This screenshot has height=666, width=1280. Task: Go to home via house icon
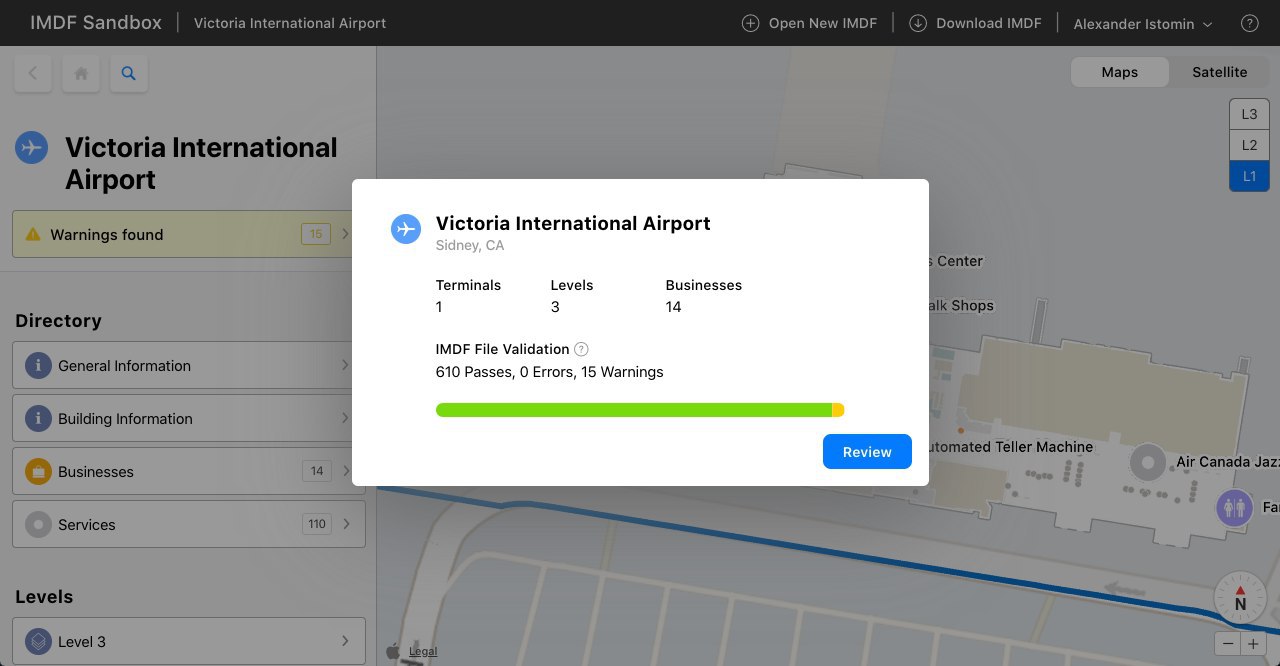point(81,73)
